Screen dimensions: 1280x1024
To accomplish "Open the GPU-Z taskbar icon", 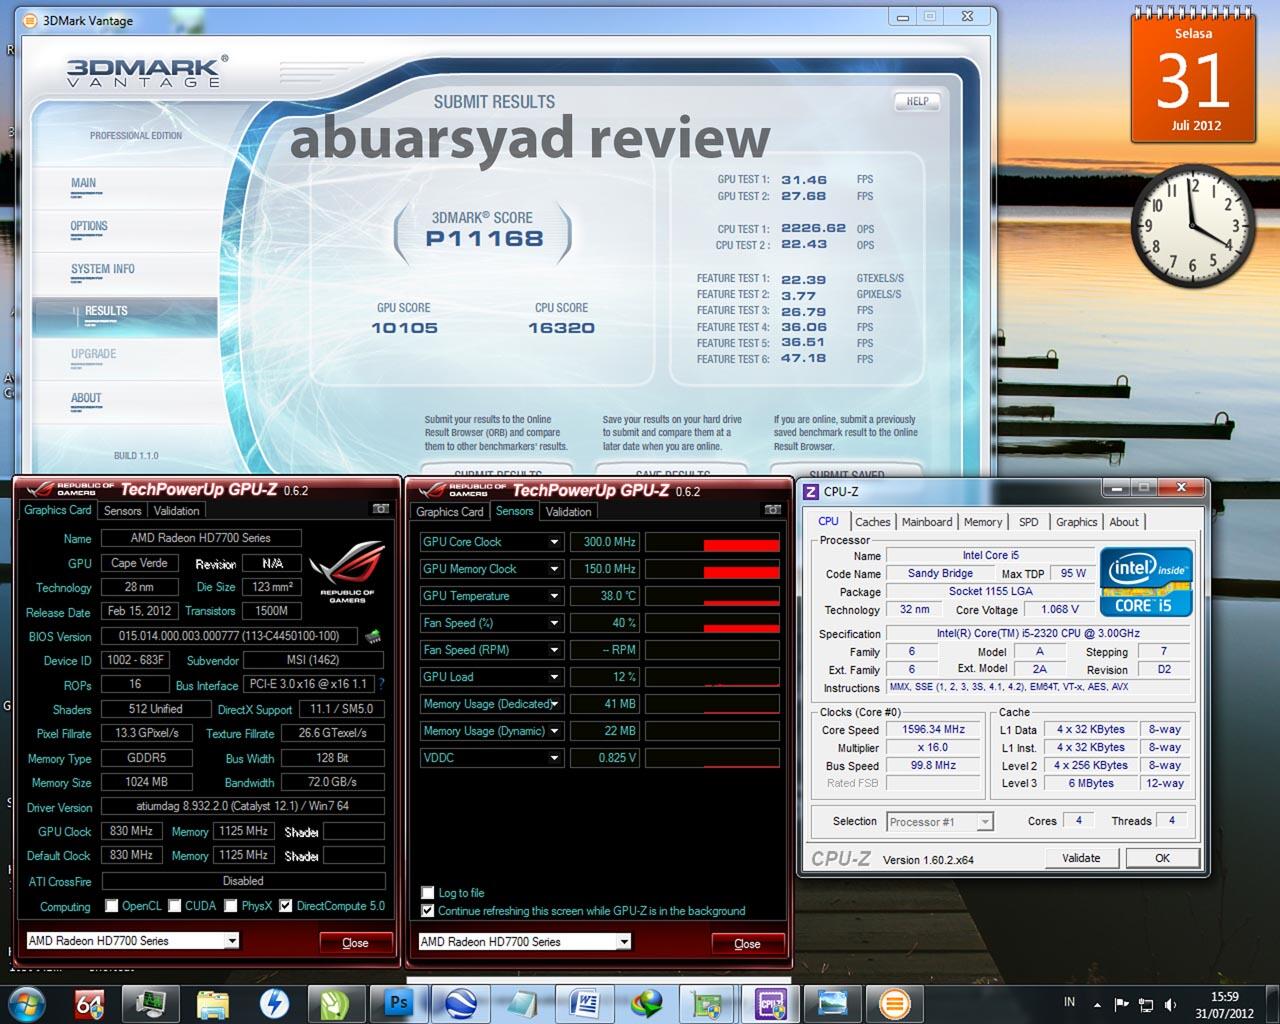I will point(708,1003).
